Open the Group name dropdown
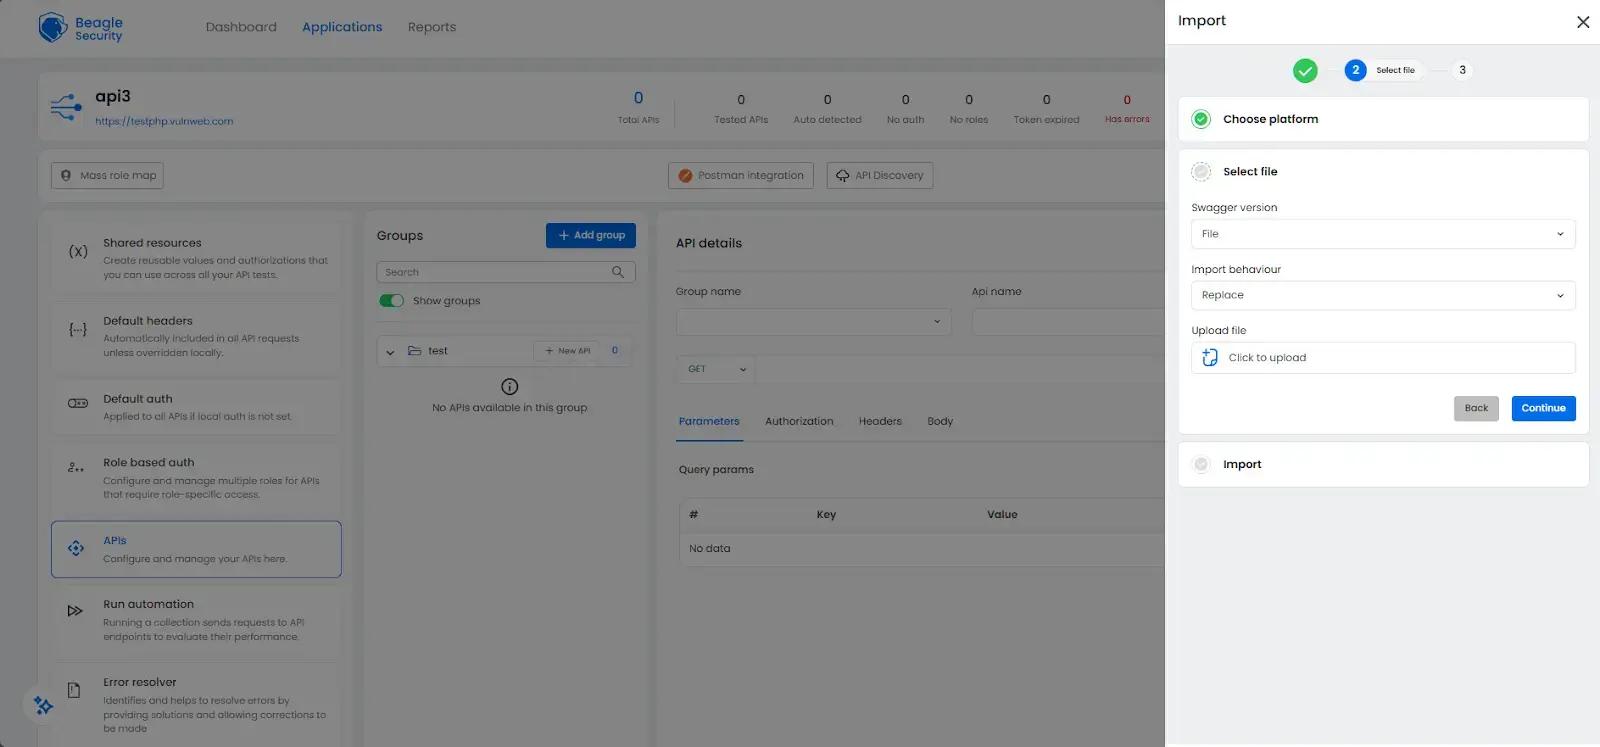The height and width of the screenshot is (747, 1600). point(813,321)
